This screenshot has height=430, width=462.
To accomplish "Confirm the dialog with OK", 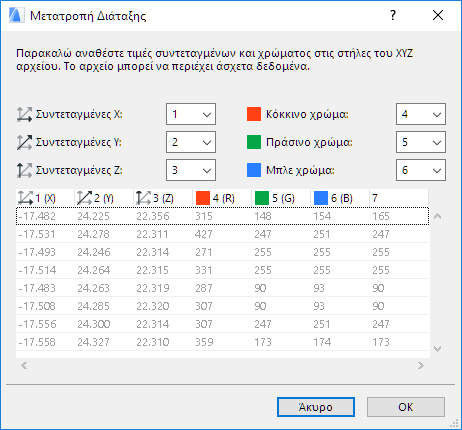I will pyautogui.click(x=406, y=407).
